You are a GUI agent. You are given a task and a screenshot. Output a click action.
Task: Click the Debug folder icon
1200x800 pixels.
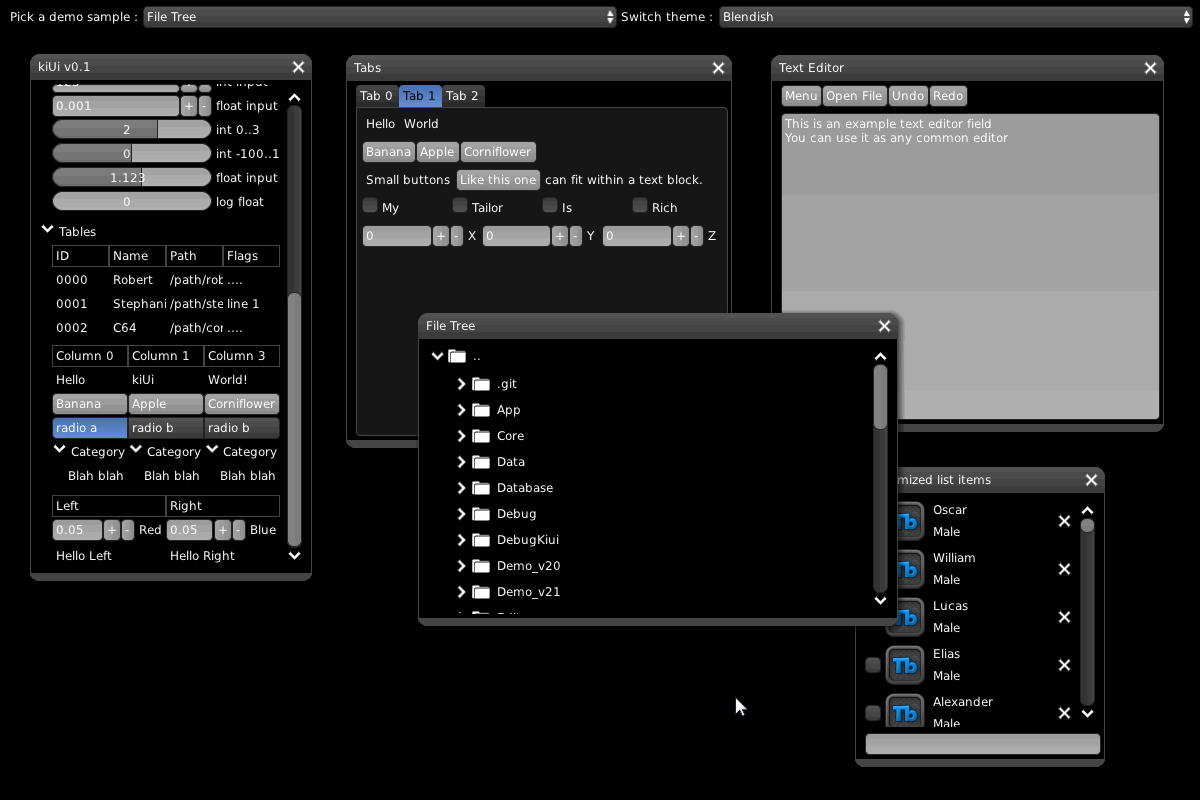[481, 514]
